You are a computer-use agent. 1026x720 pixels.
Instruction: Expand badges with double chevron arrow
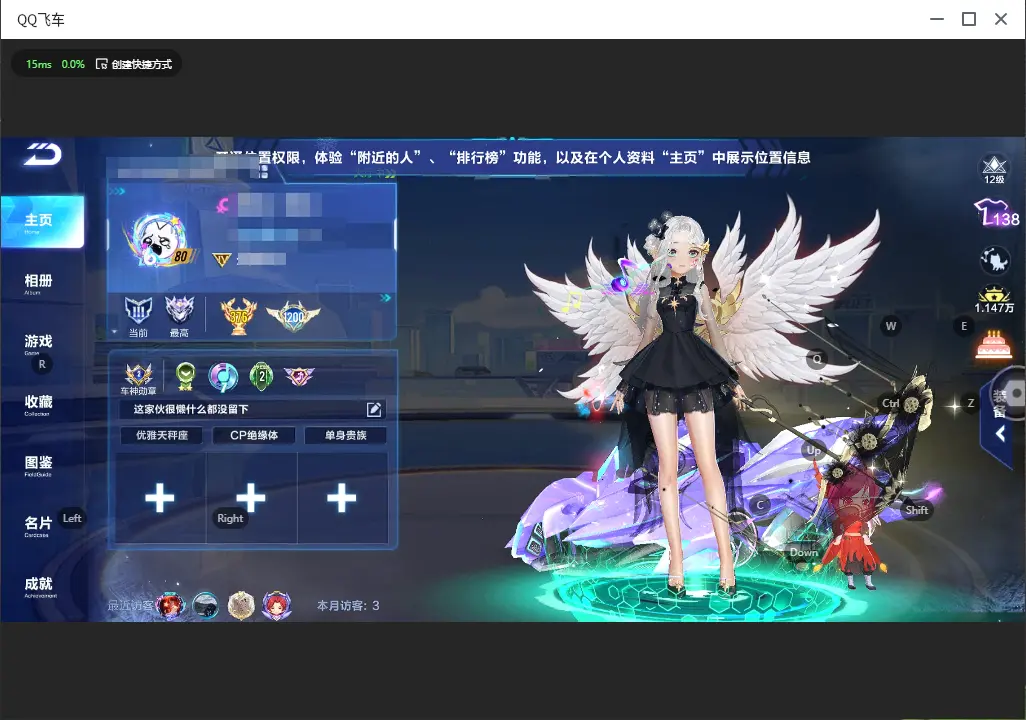(385, 298)
